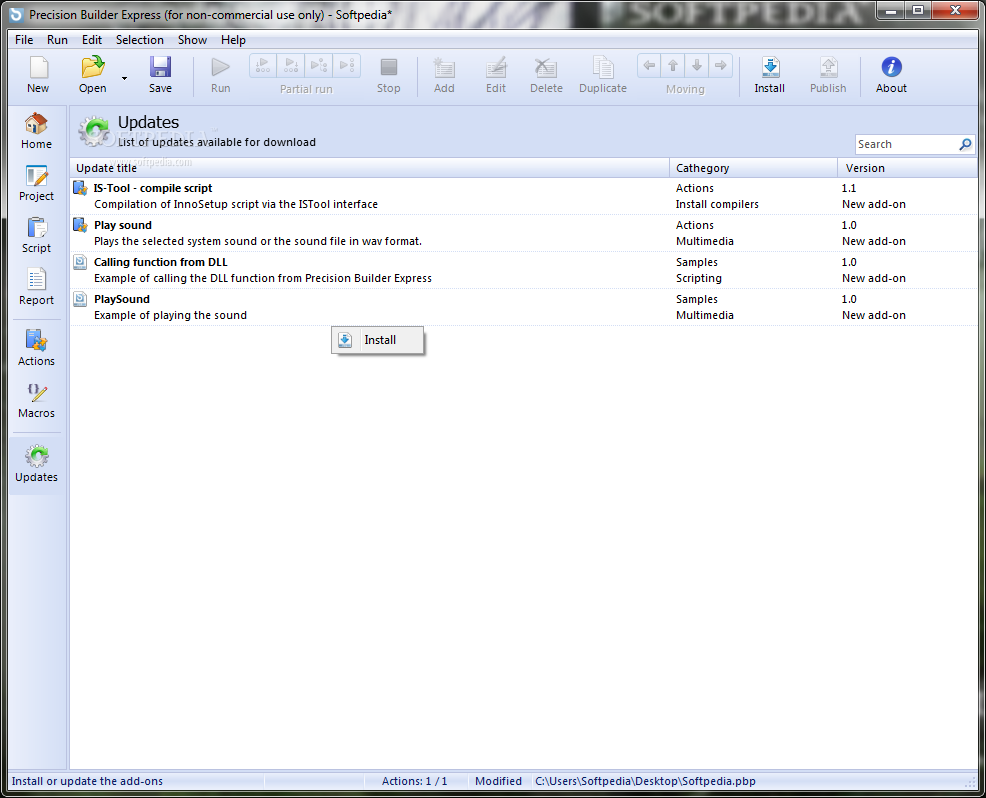Click the Delete toolbar icon

[545, 67]
